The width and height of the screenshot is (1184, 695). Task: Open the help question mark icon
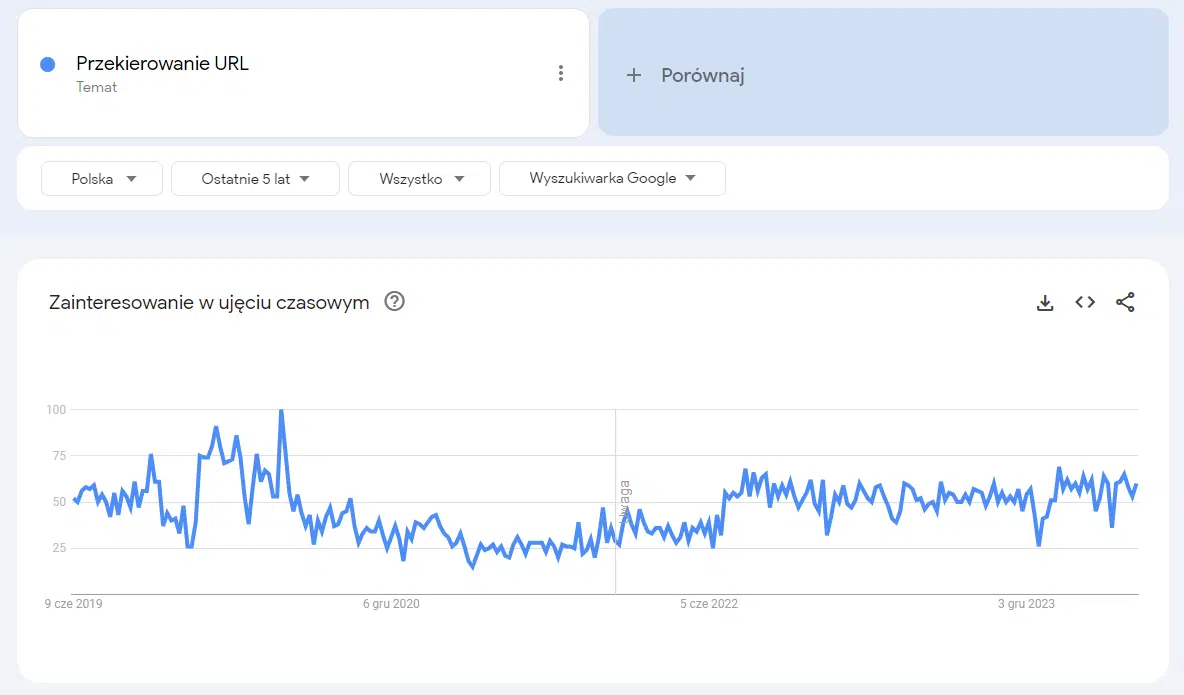click(395, 302)
